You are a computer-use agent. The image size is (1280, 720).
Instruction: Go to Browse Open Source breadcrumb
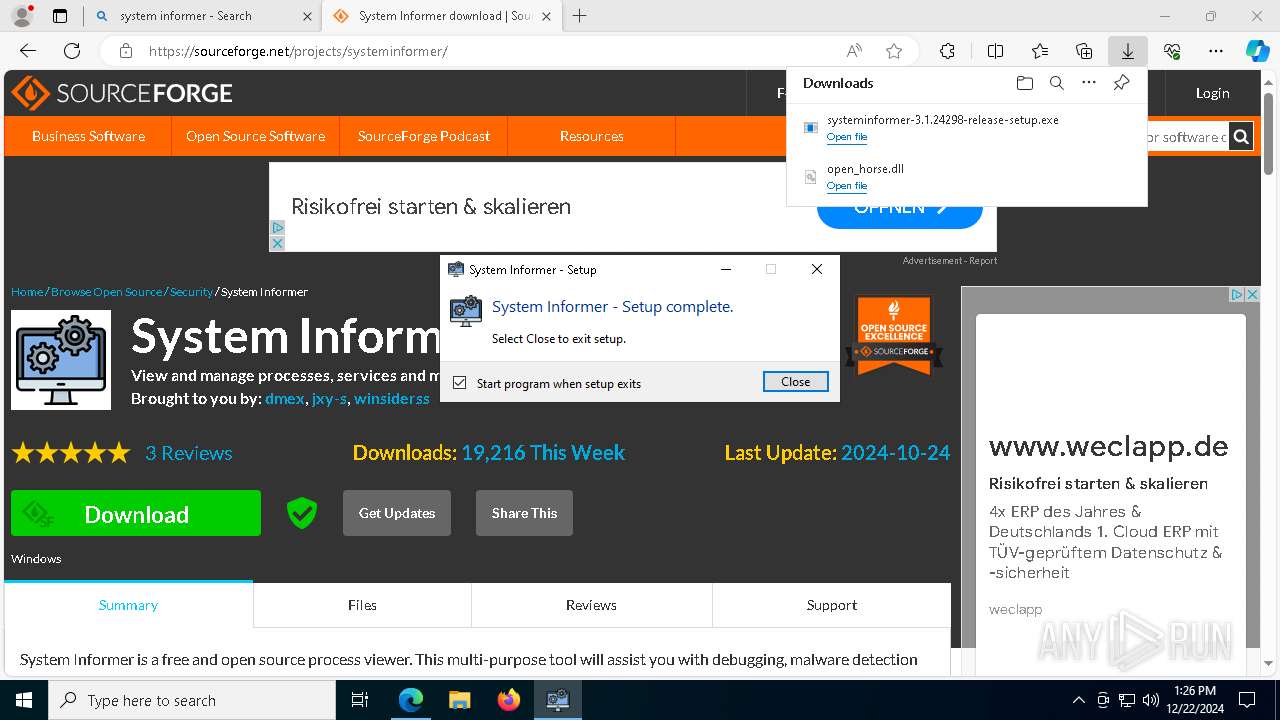point(106,292)
